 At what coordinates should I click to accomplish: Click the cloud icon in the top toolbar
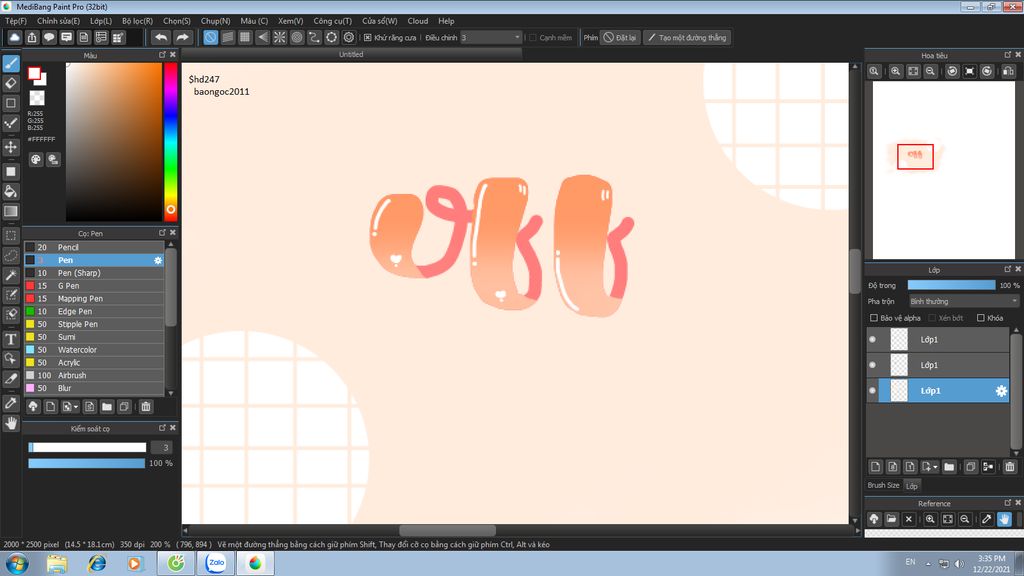(14, 37)
